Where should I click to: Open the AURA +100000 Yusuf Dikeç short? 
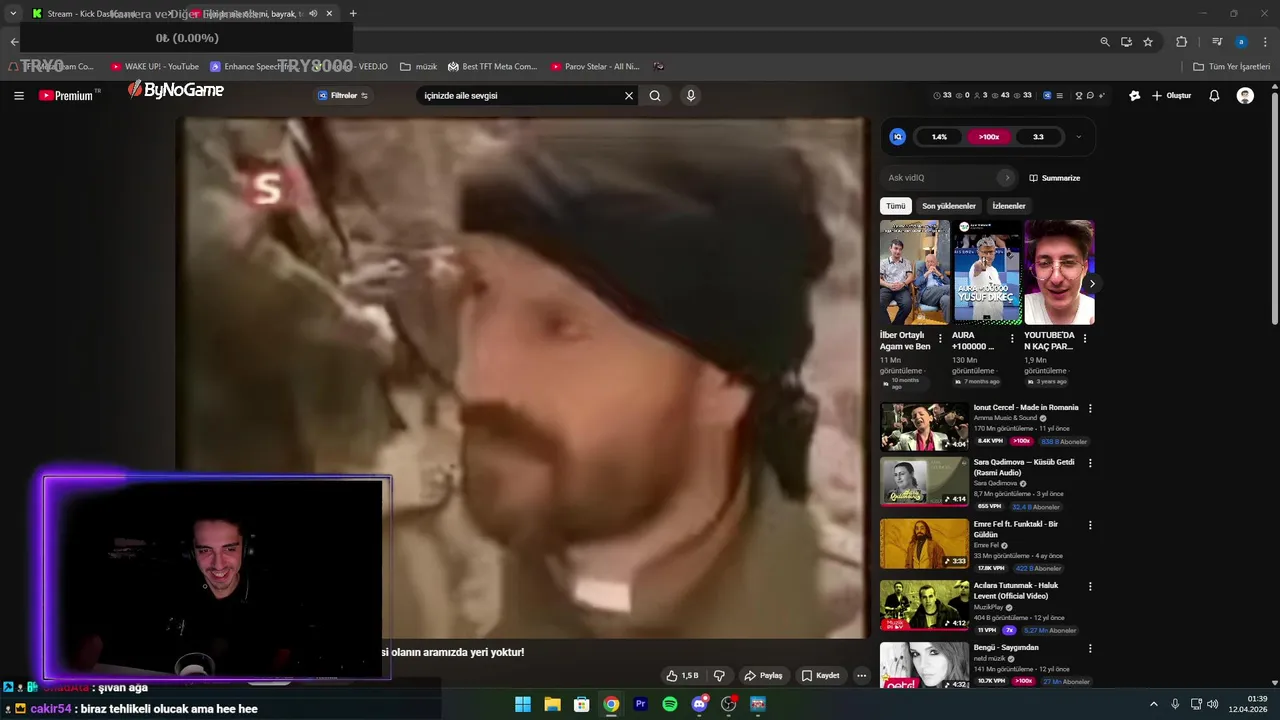click(987, 272)
